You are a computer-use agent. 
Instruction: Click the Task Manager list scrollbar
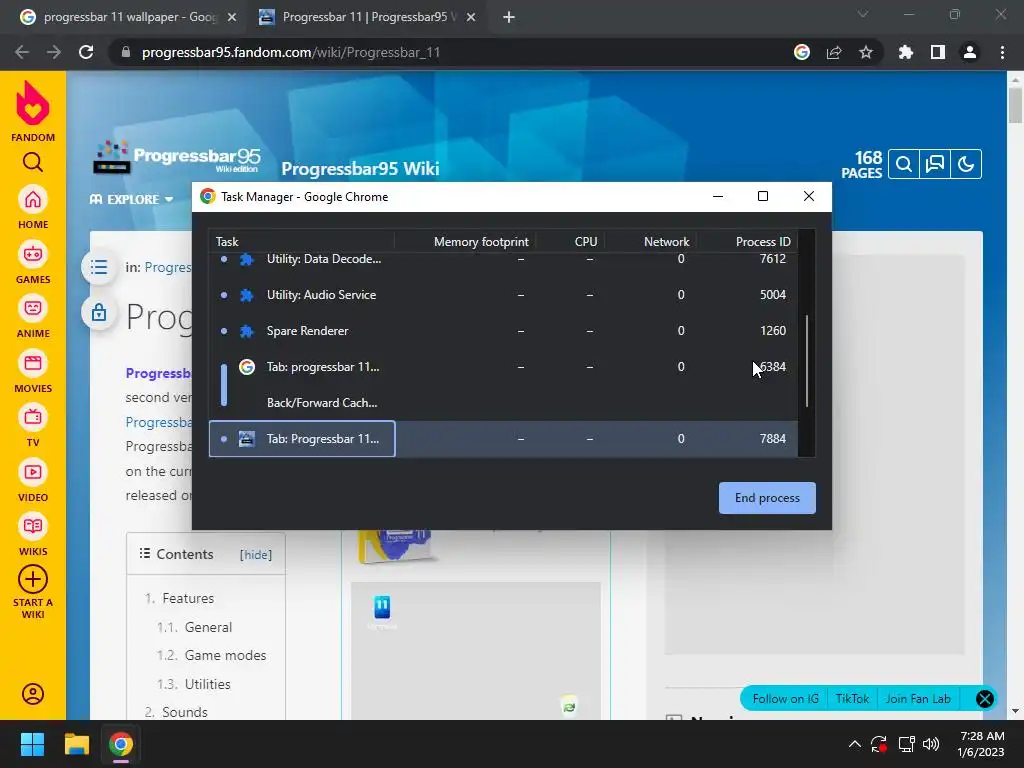807,360
